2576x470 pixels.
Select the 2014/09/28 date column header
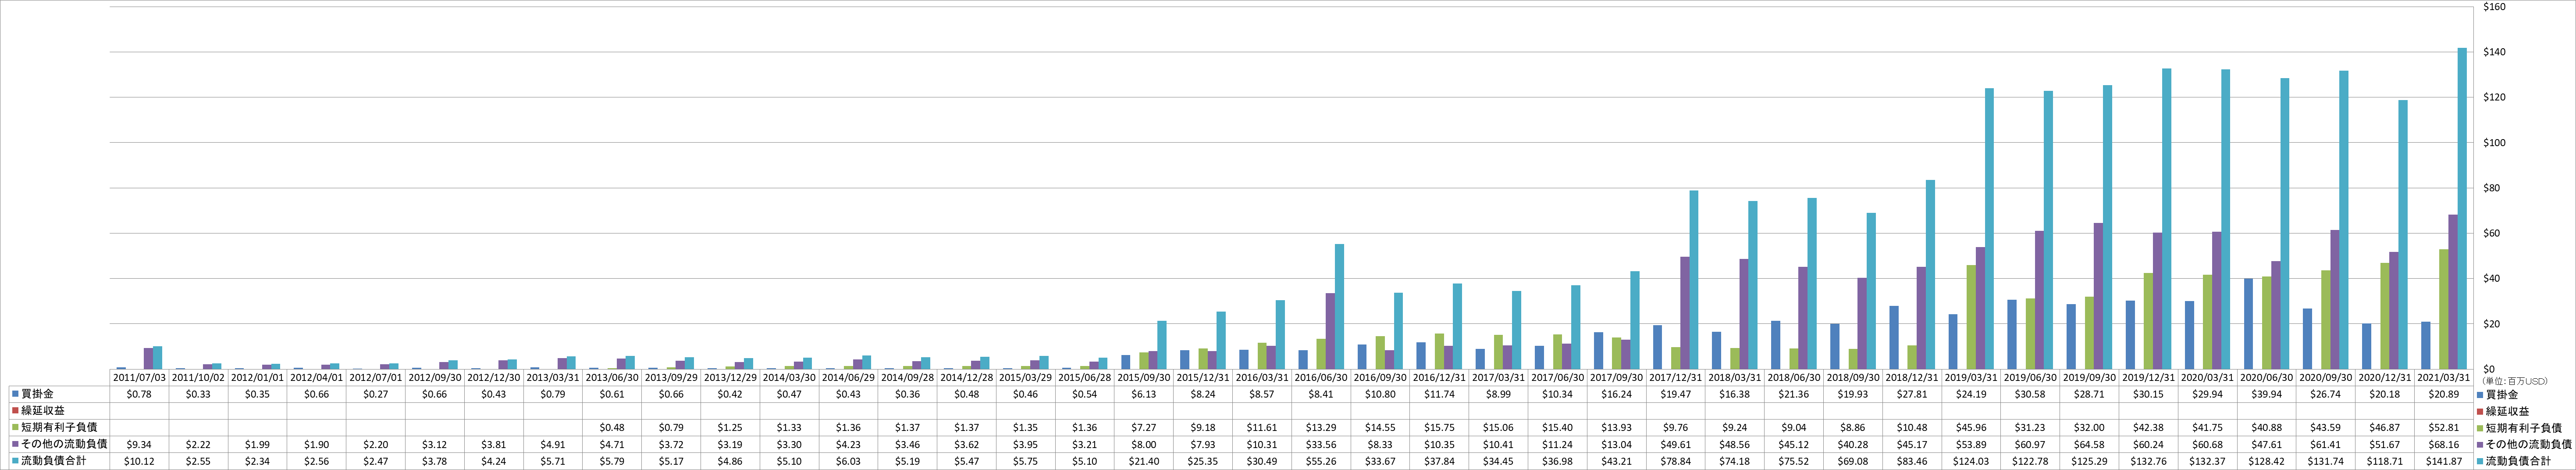908,378
